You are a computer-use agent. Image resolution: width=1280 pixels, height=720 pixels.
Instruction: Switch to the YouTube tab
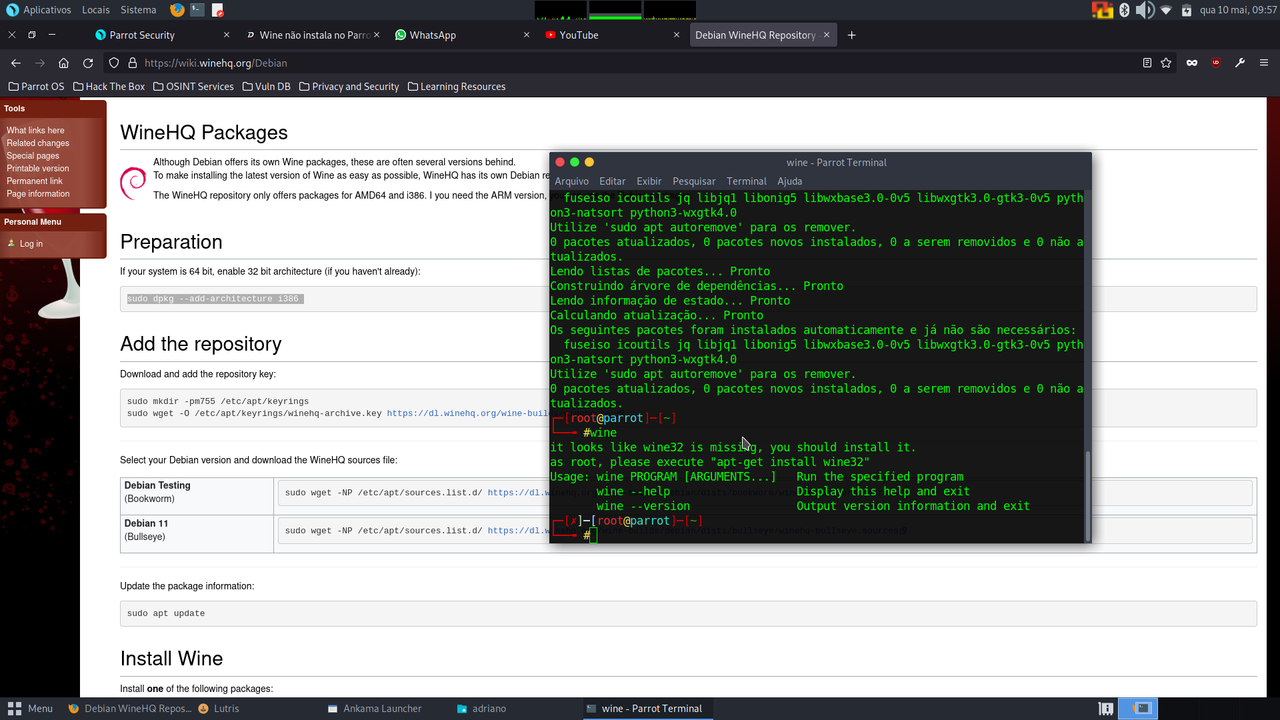click(x=612, y=35)
